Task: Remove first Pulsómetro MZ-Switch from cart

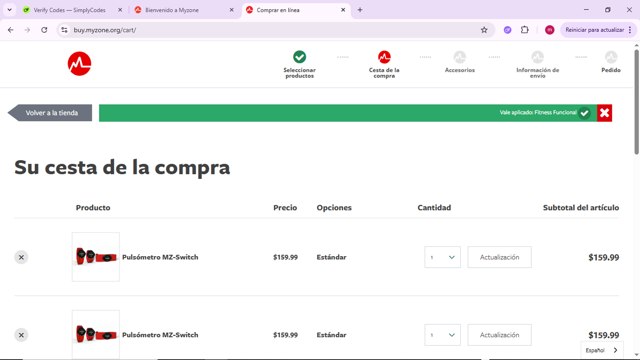Action: click(21, 257)
